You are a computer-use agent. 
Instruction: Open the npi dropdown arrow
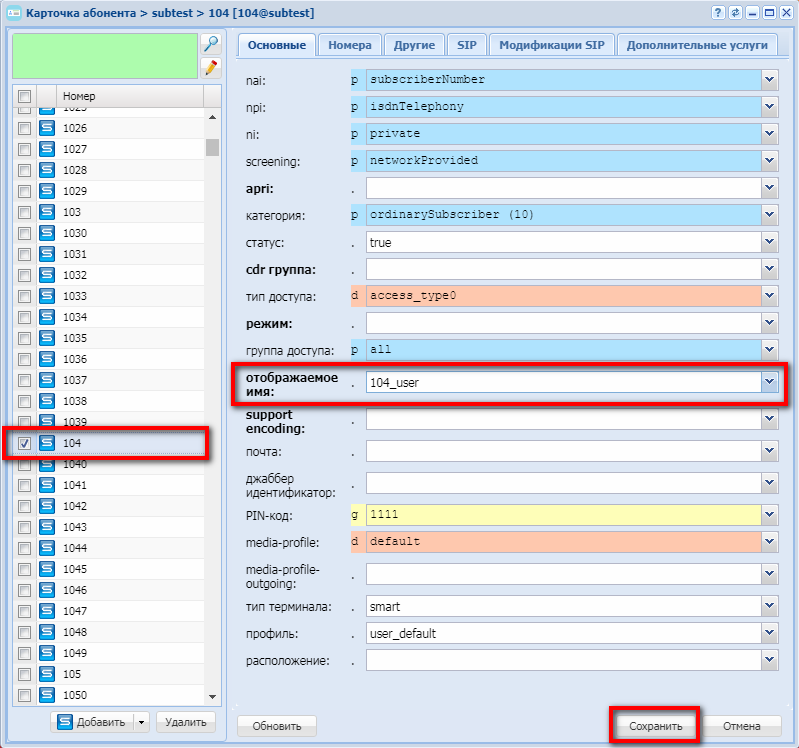769,106
